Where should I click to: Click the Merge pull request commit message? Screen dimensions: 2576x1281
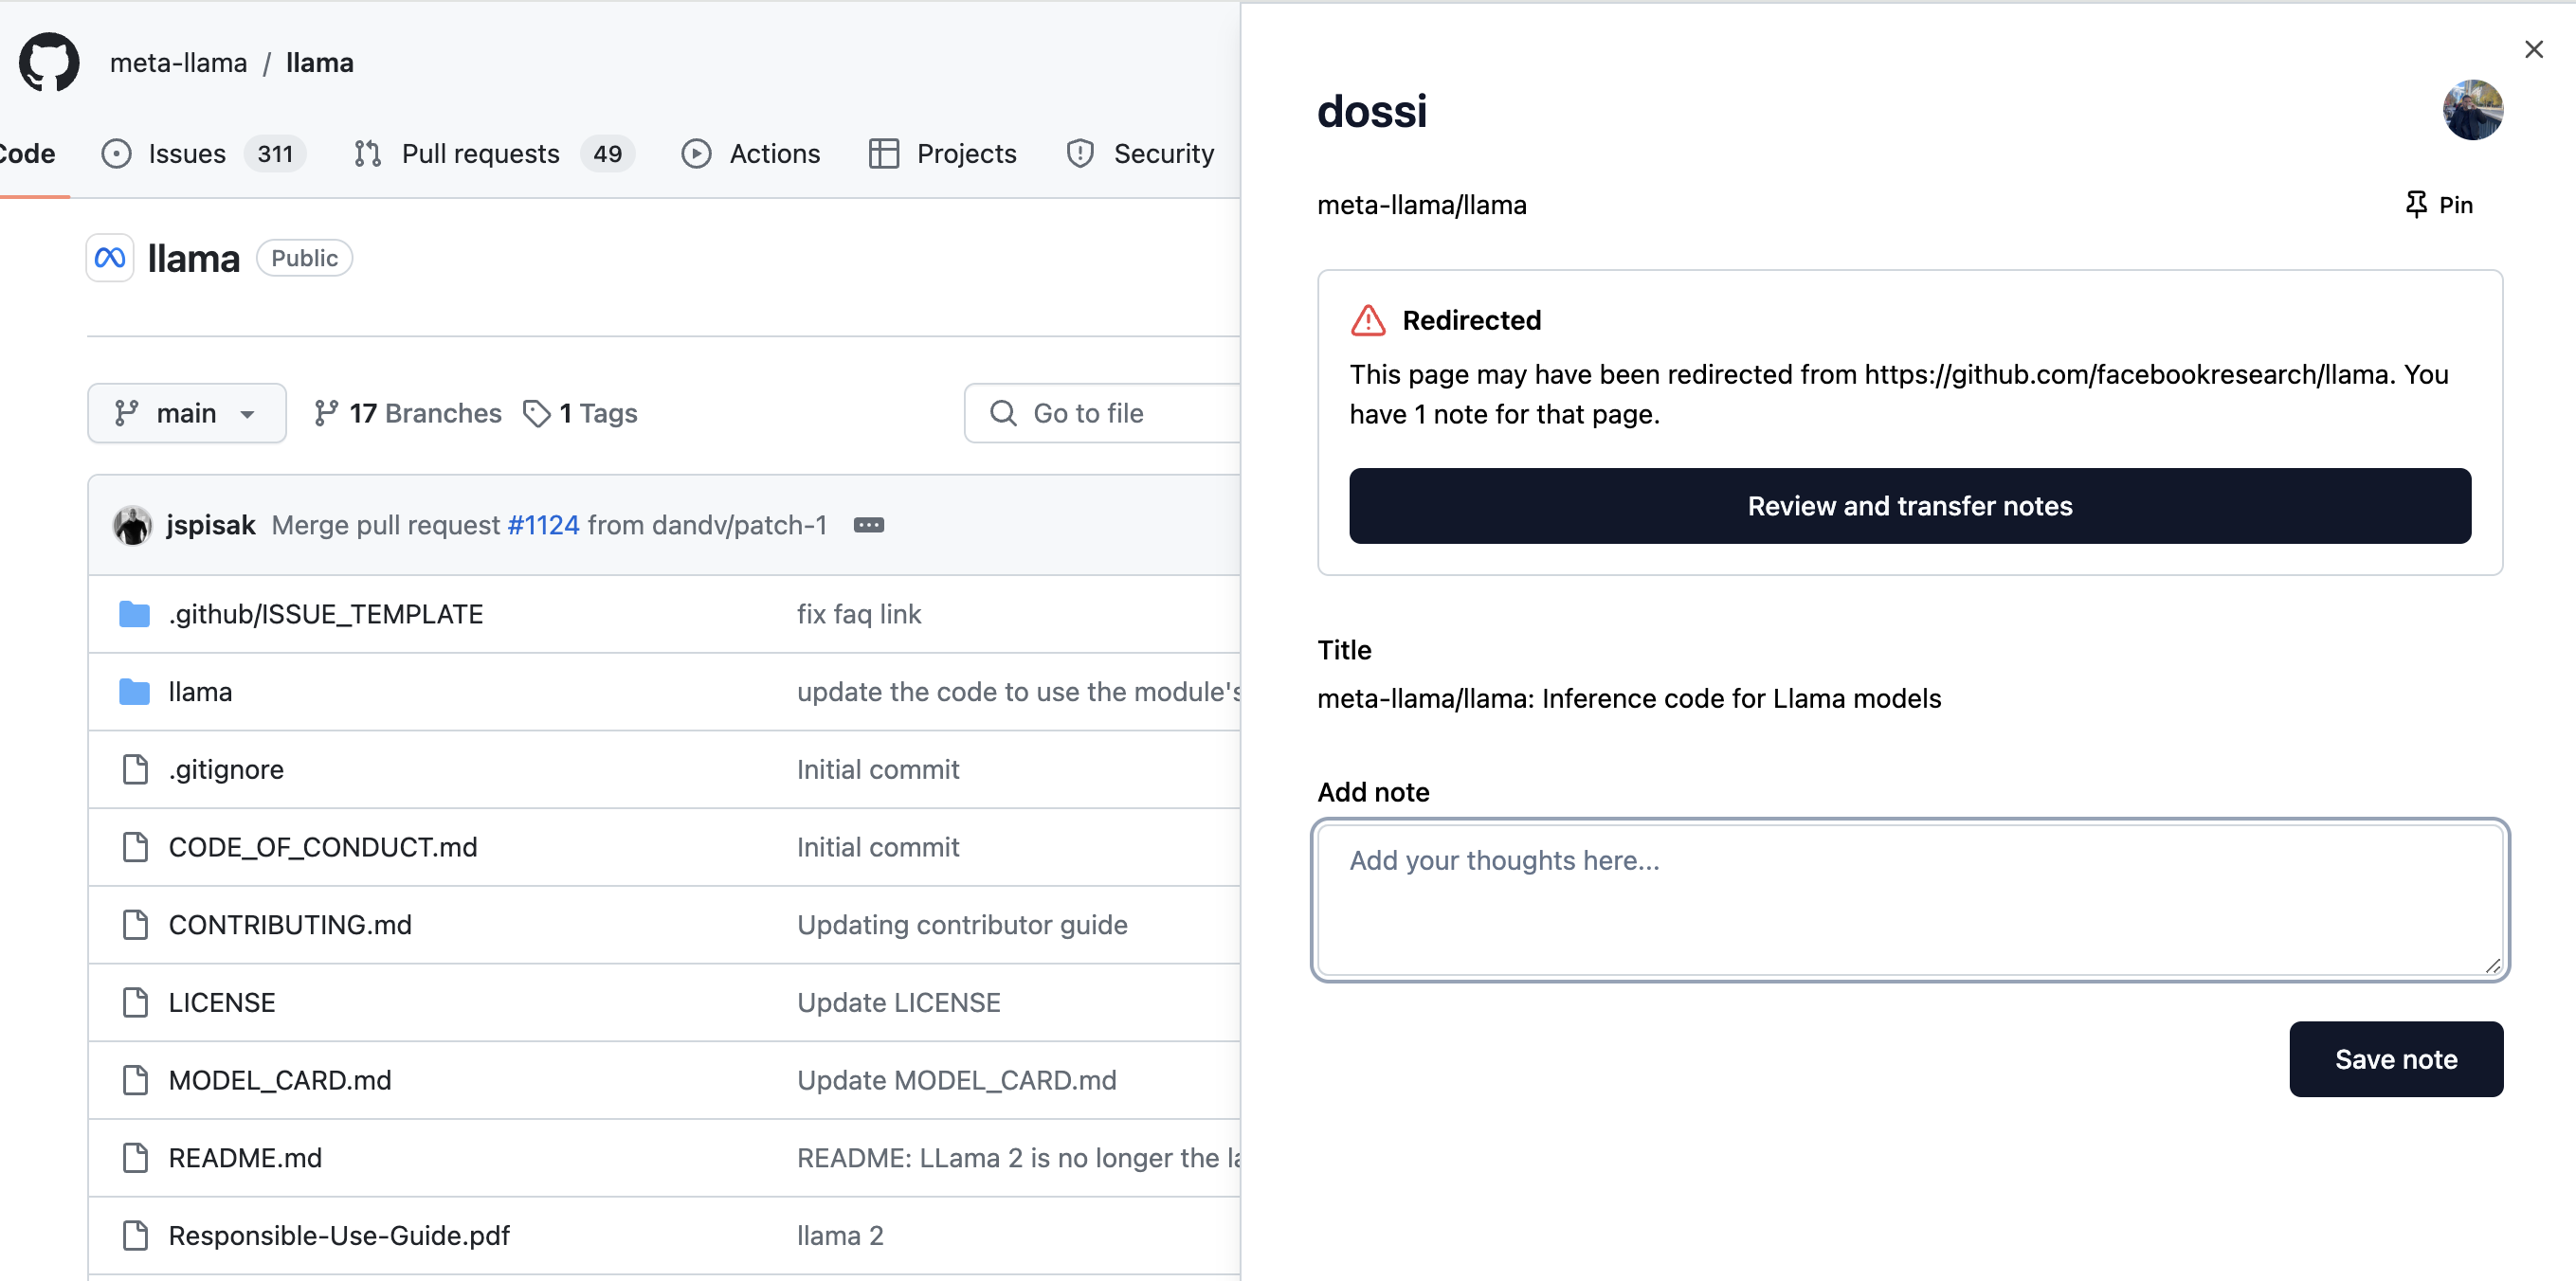(x=549, y=525)
